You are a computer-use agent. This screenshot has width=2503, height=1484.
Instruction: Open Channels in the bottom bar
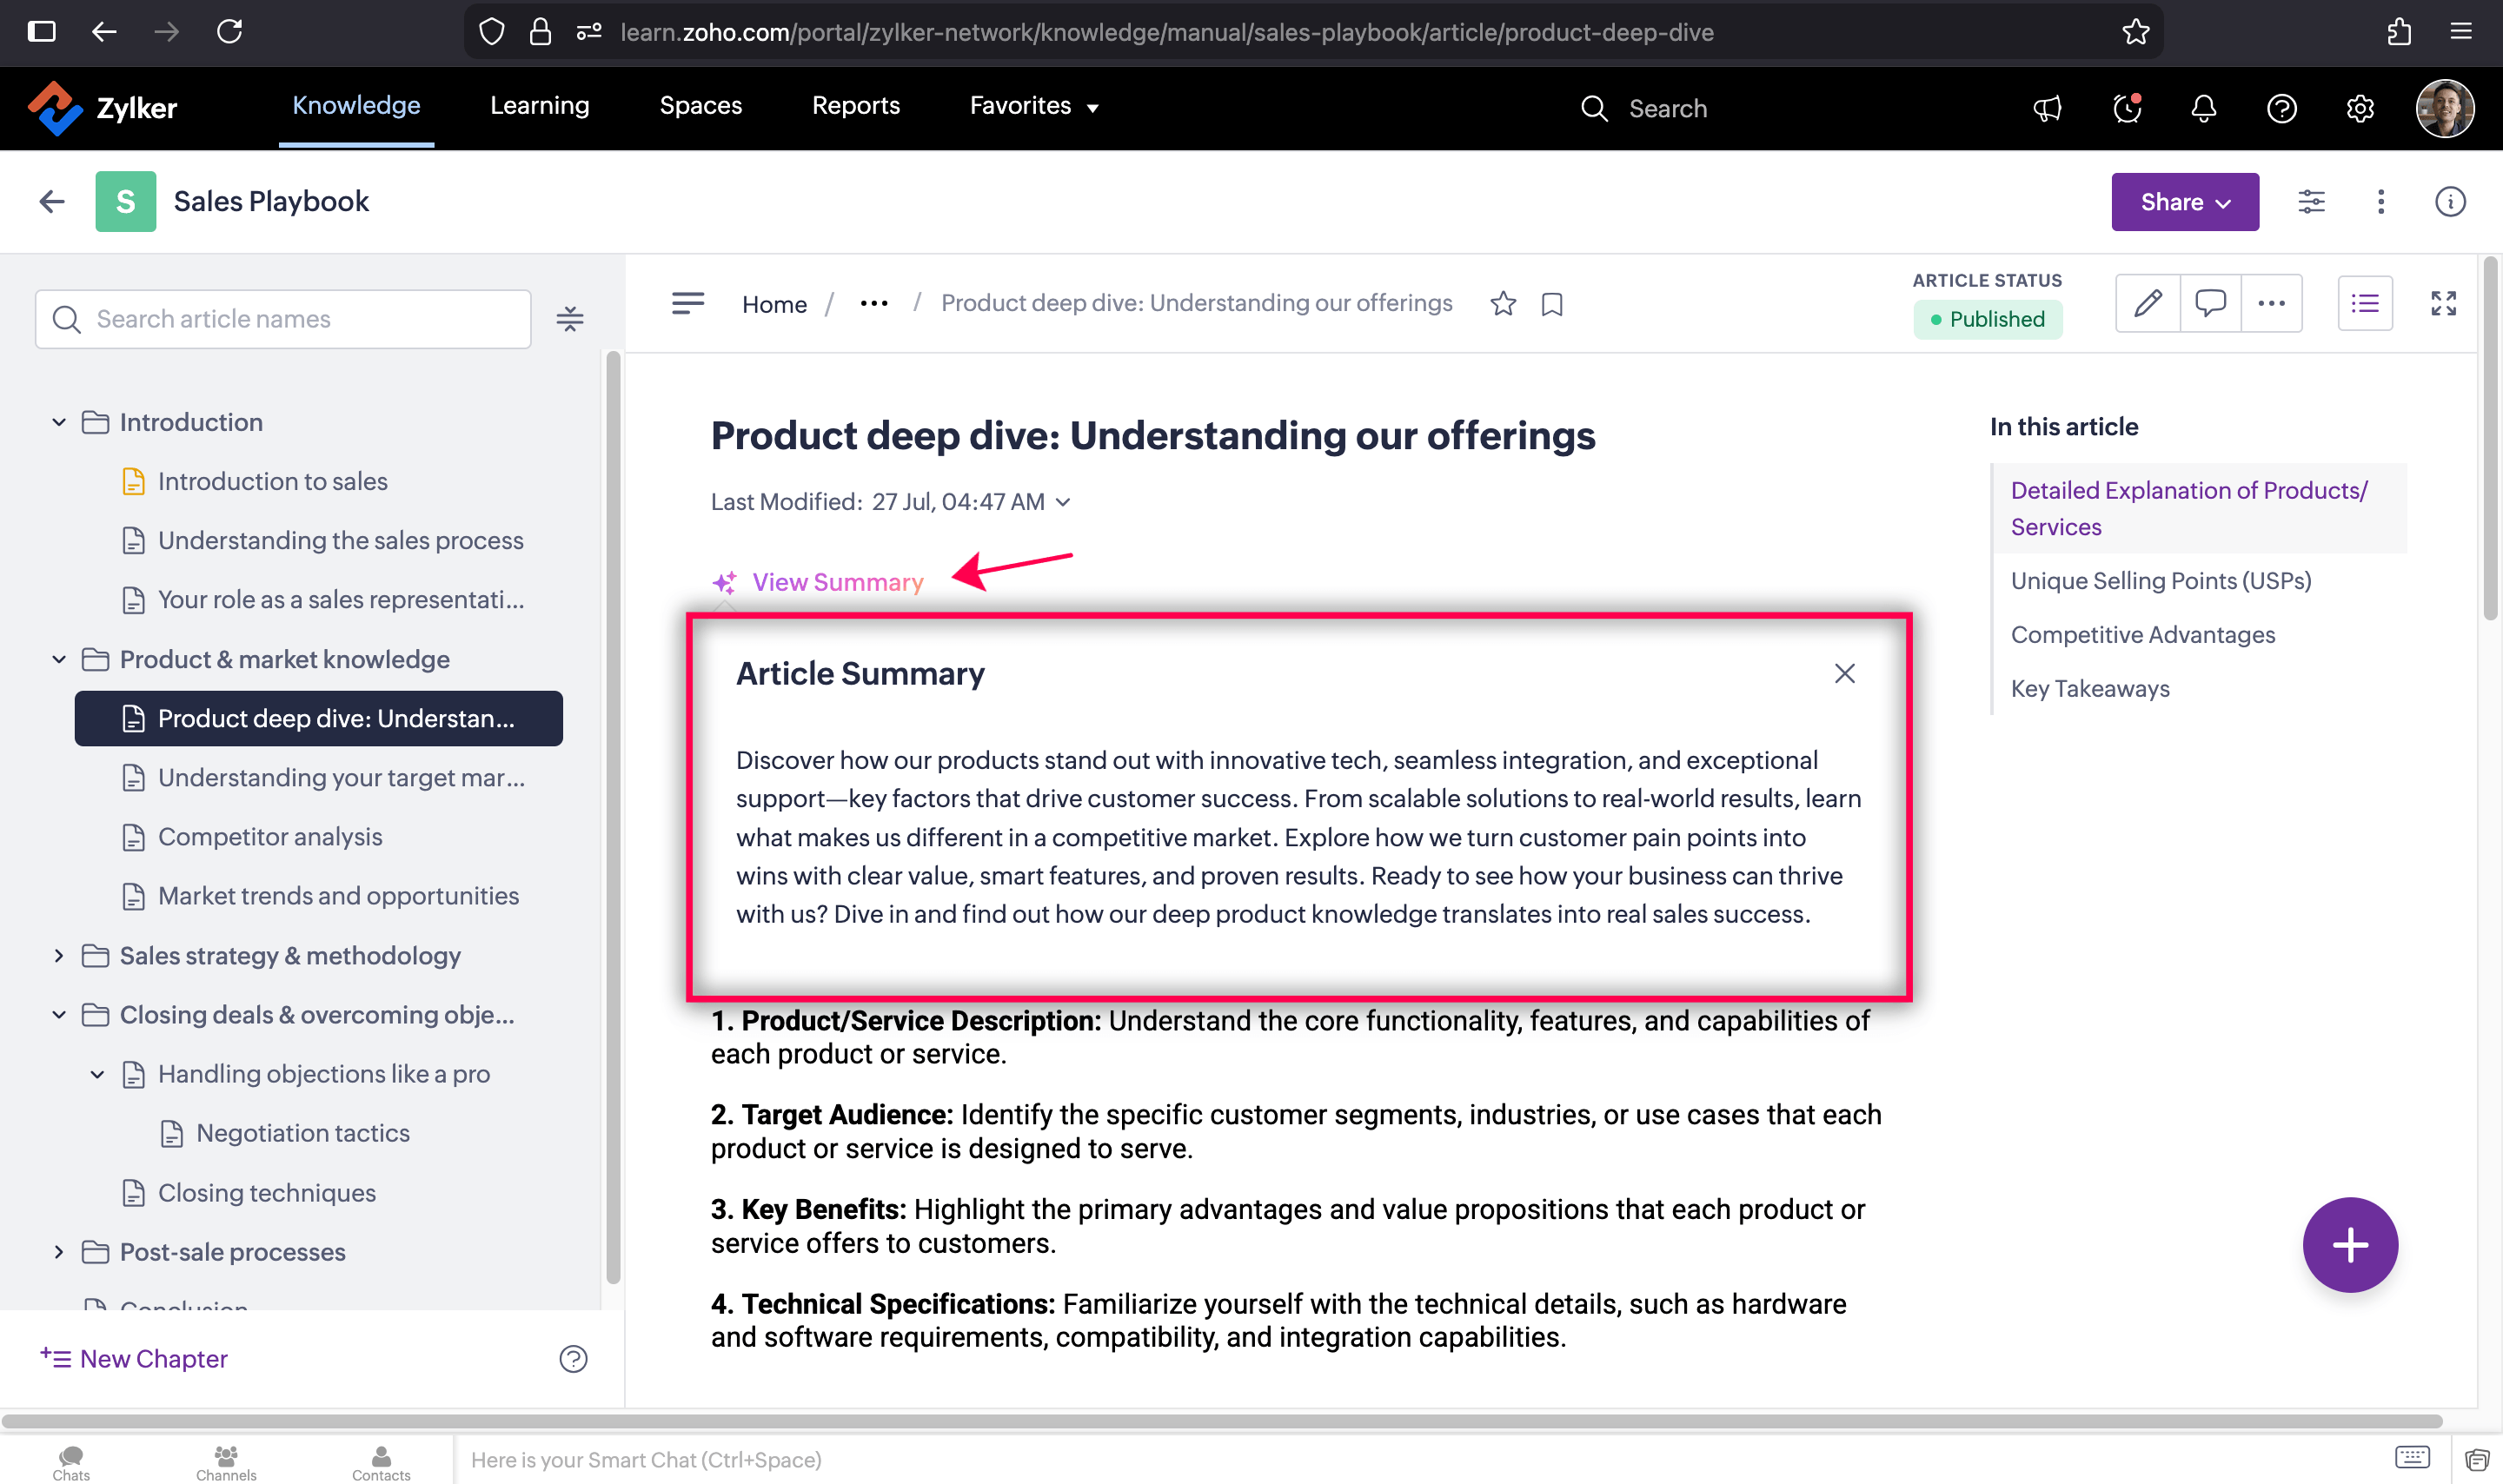226,1461
